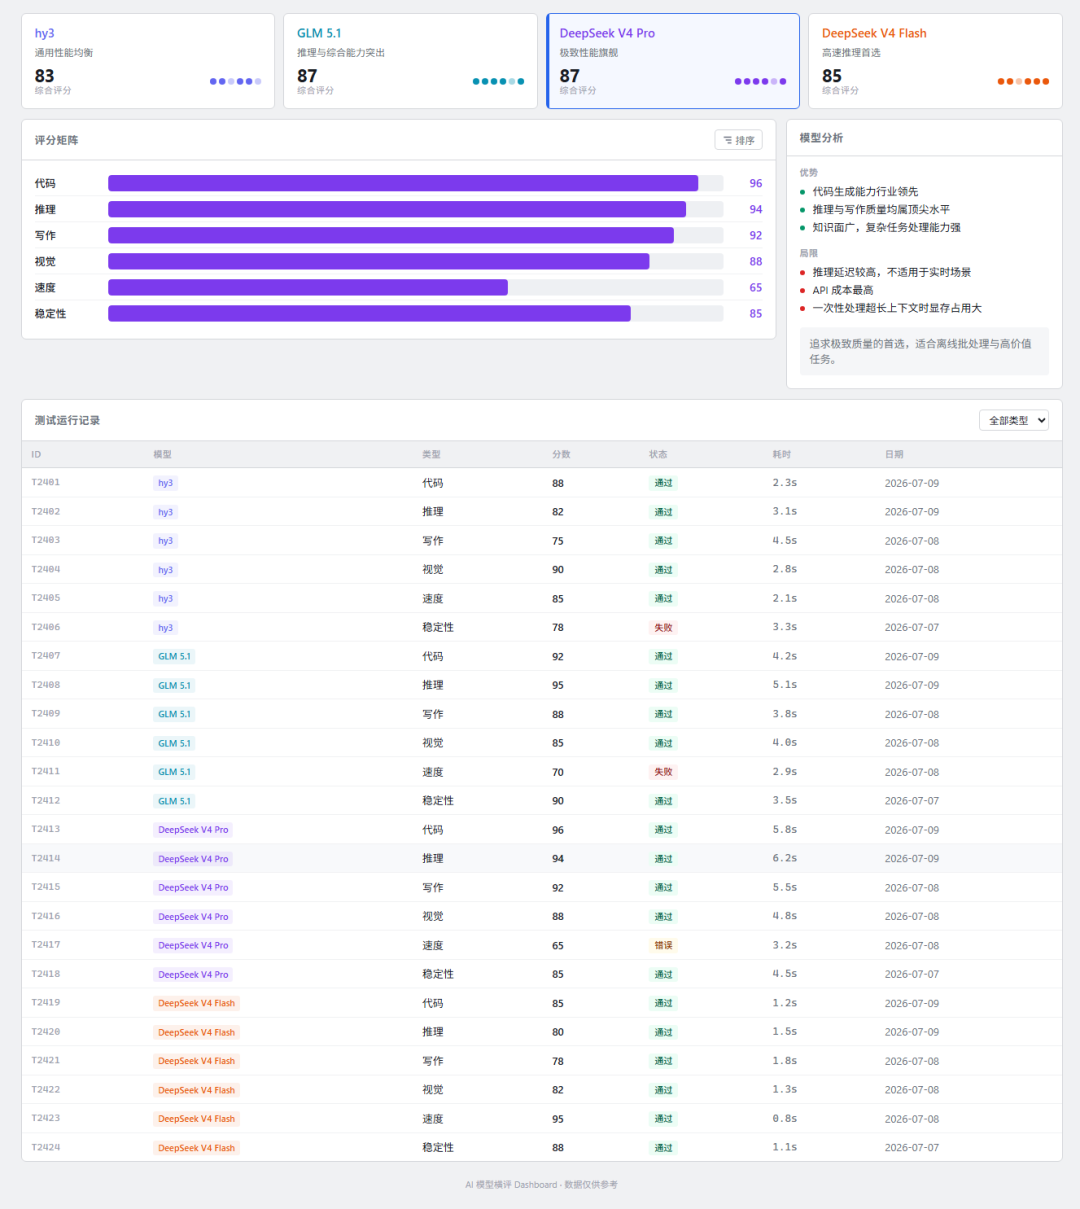Click the 追求极致质量的首选 summary note

tap(924, 351)
